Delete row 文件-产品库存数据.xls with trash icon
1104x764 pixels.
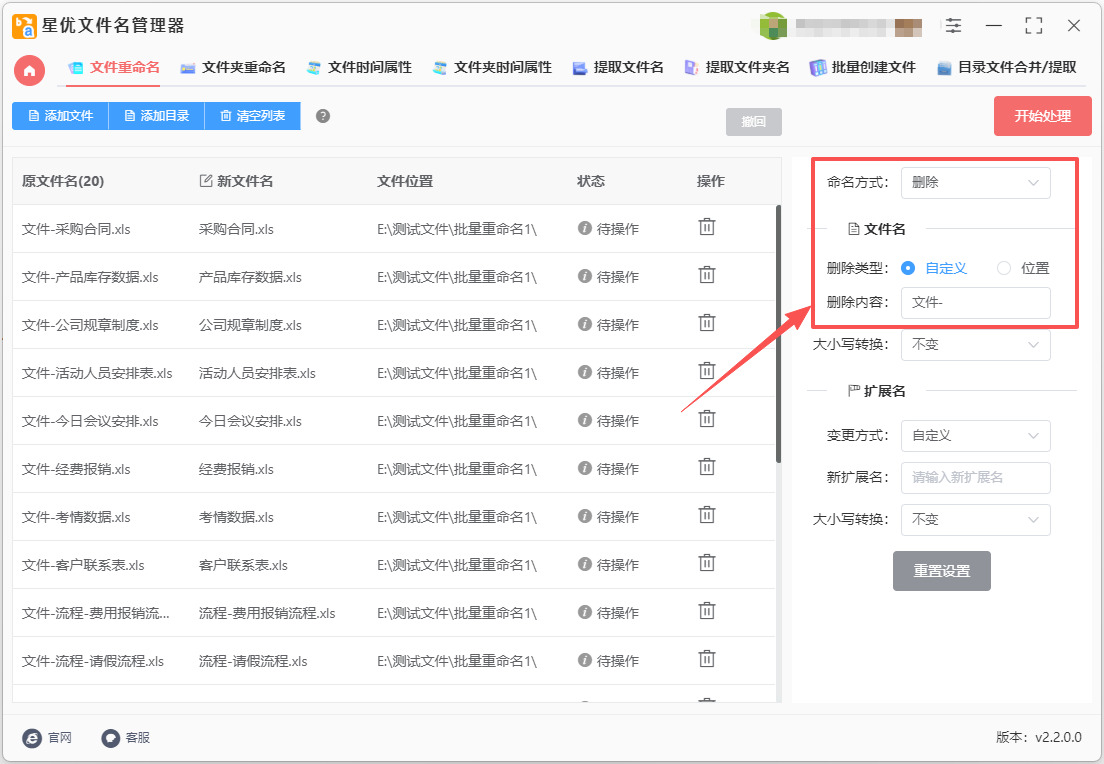coord(707,275)
